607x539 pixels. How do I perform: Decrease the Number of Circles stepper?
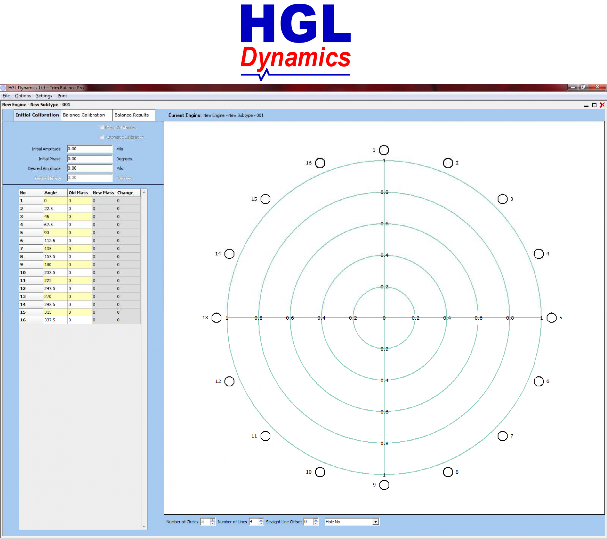point(213,524)
